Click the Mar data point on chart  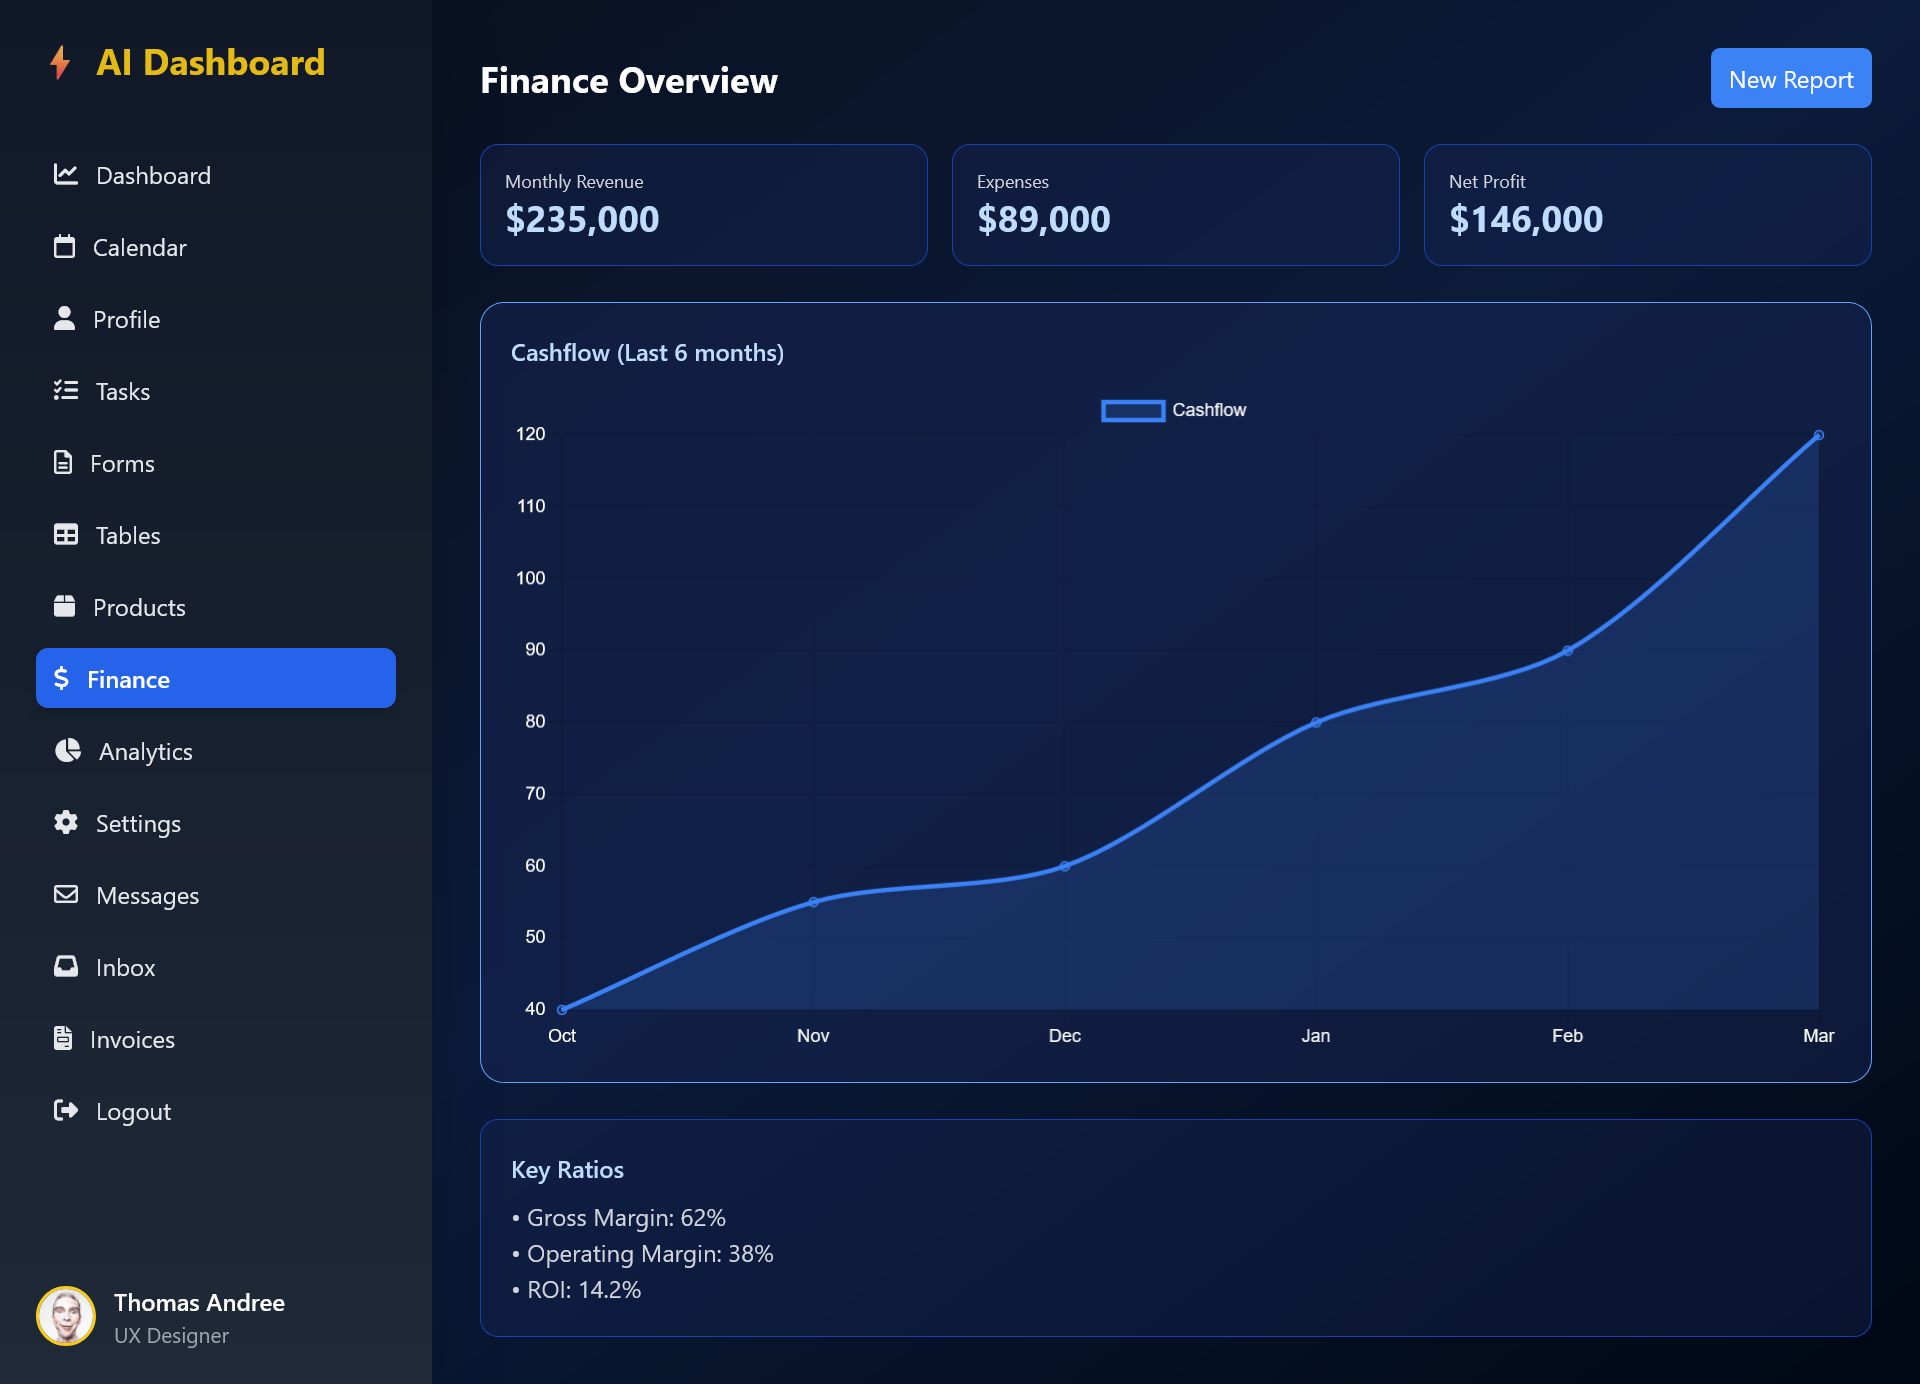pyautogui.click(x=1819, y=436)
